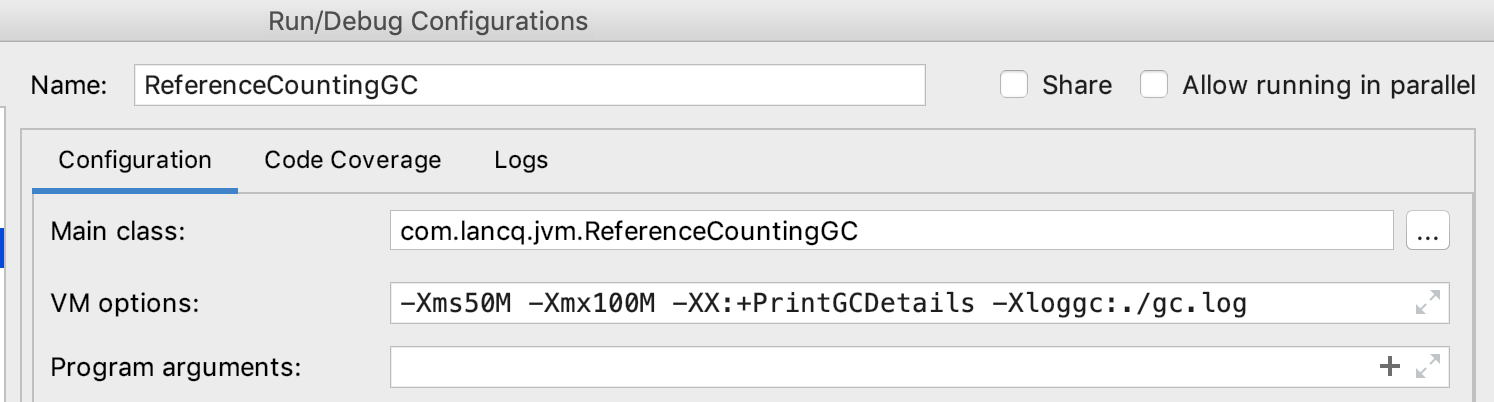Click the 'Allow running in parallel' label text
Screen dimensions: 1494x402
coord(1328,85)
